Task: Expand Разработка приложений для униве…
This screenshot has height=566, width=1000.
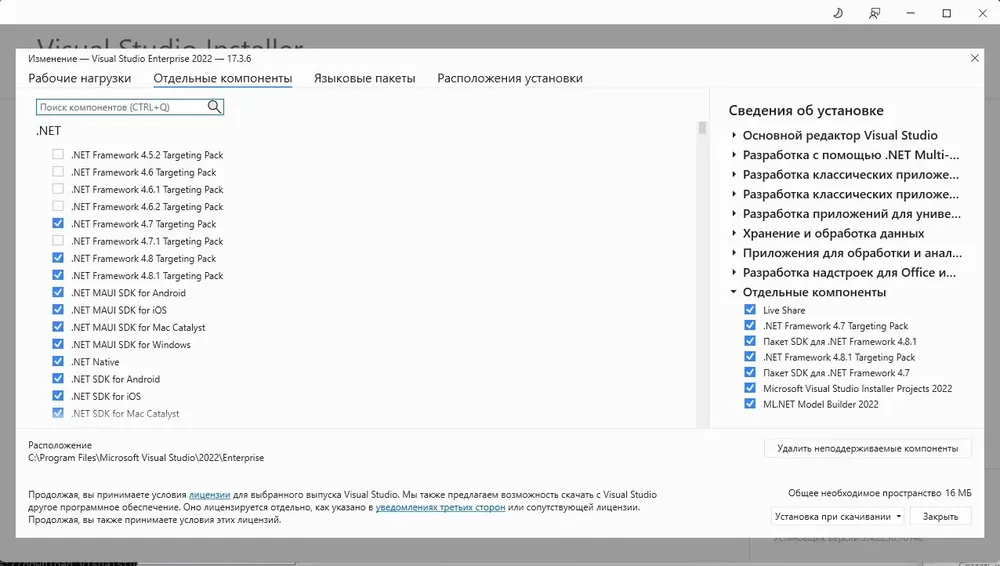Action: coord(734,214)
